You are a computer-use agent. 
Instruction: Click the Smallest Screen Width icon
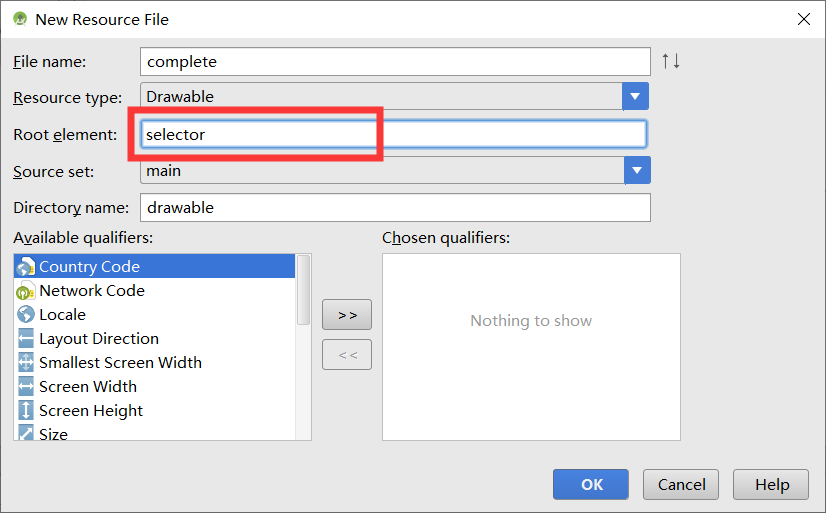pos(26,363)
